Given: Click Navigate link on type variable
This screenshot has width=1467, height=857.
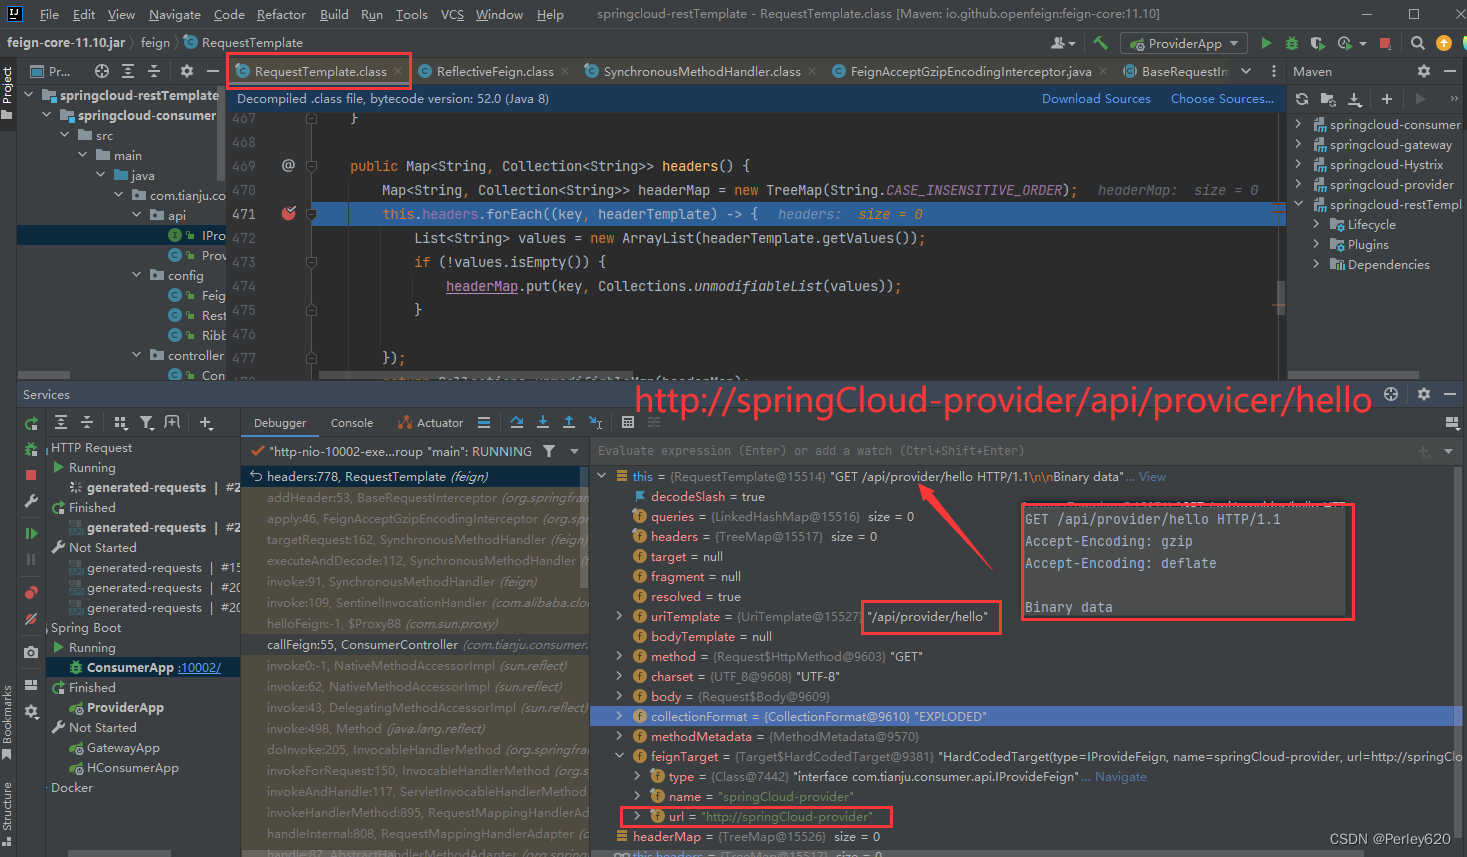Looking at the screenshot, I should click(1121, 776).
